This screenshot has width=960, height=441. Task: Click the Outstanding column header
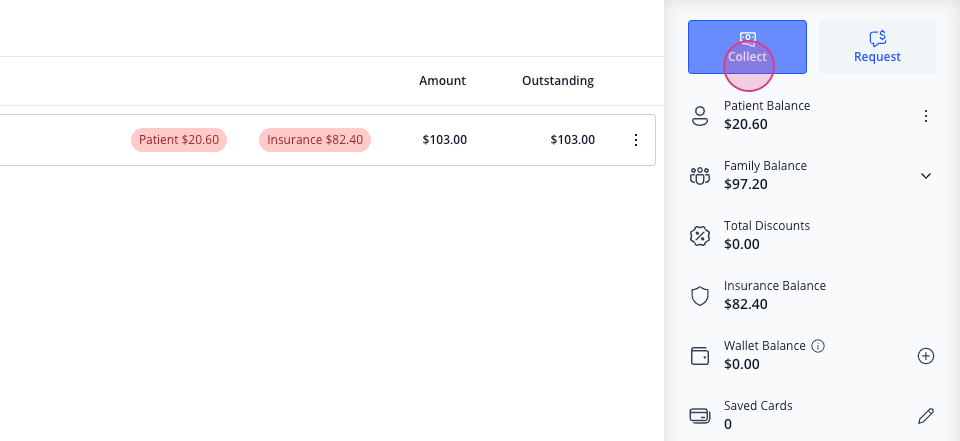(558, 81)
